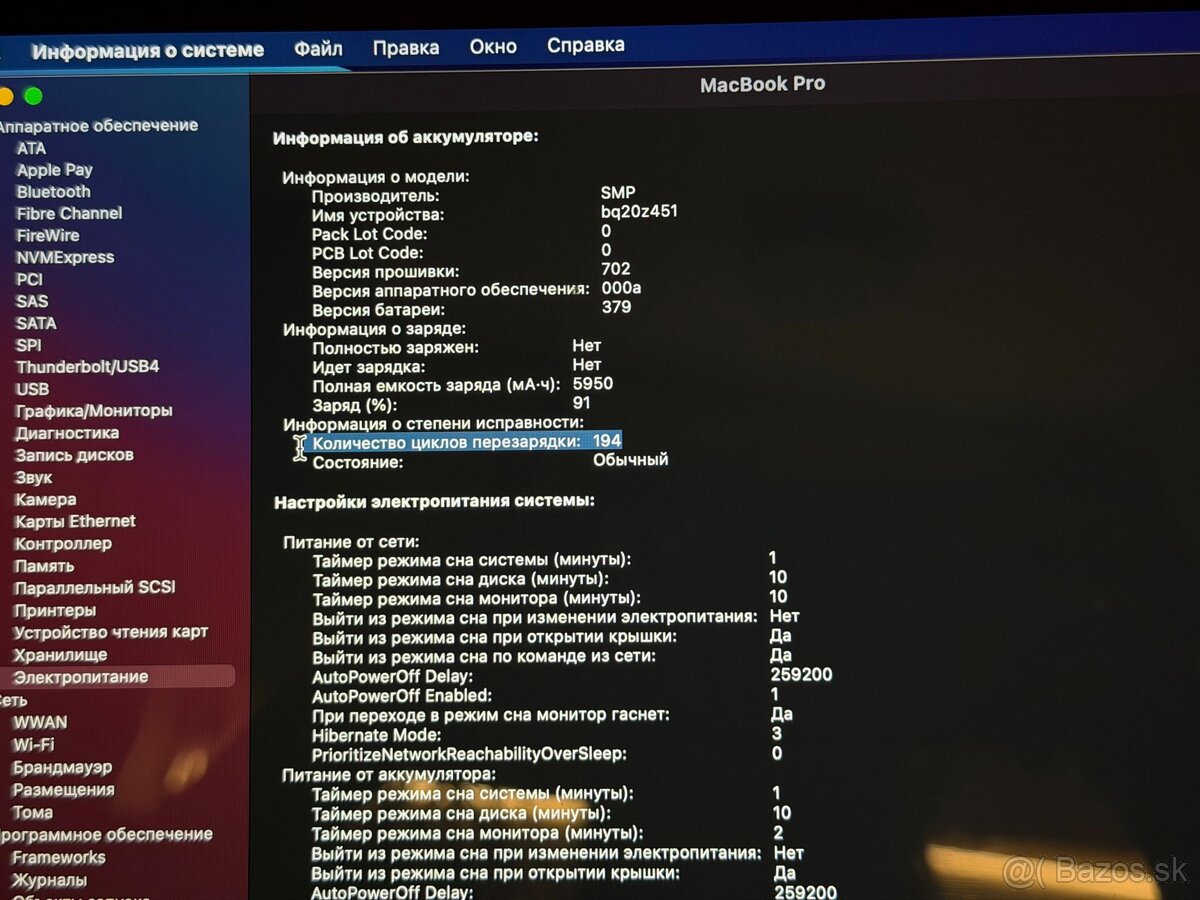Click the Производитель value SMP
The height and width of the screenshot is (900, 1200).
pos(618,192)
